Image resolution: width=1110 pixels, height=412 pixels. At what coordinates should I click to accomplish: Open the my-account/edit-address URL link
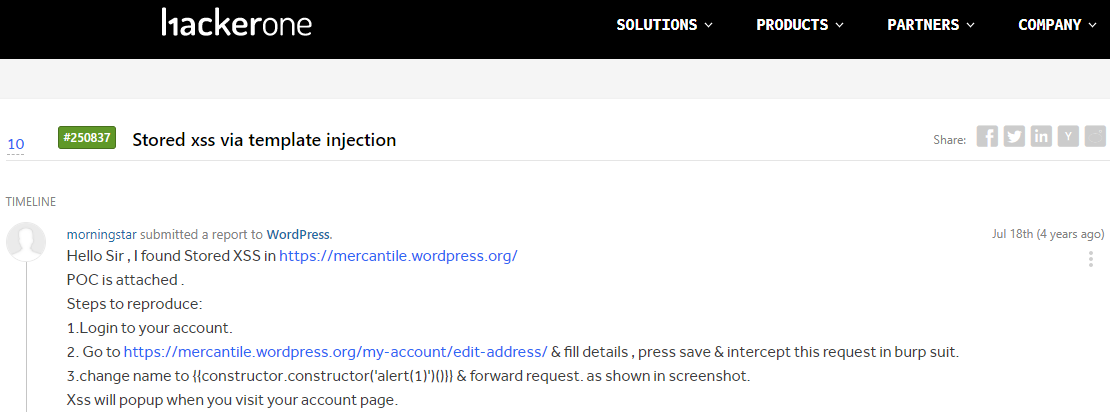click(335, 352)
